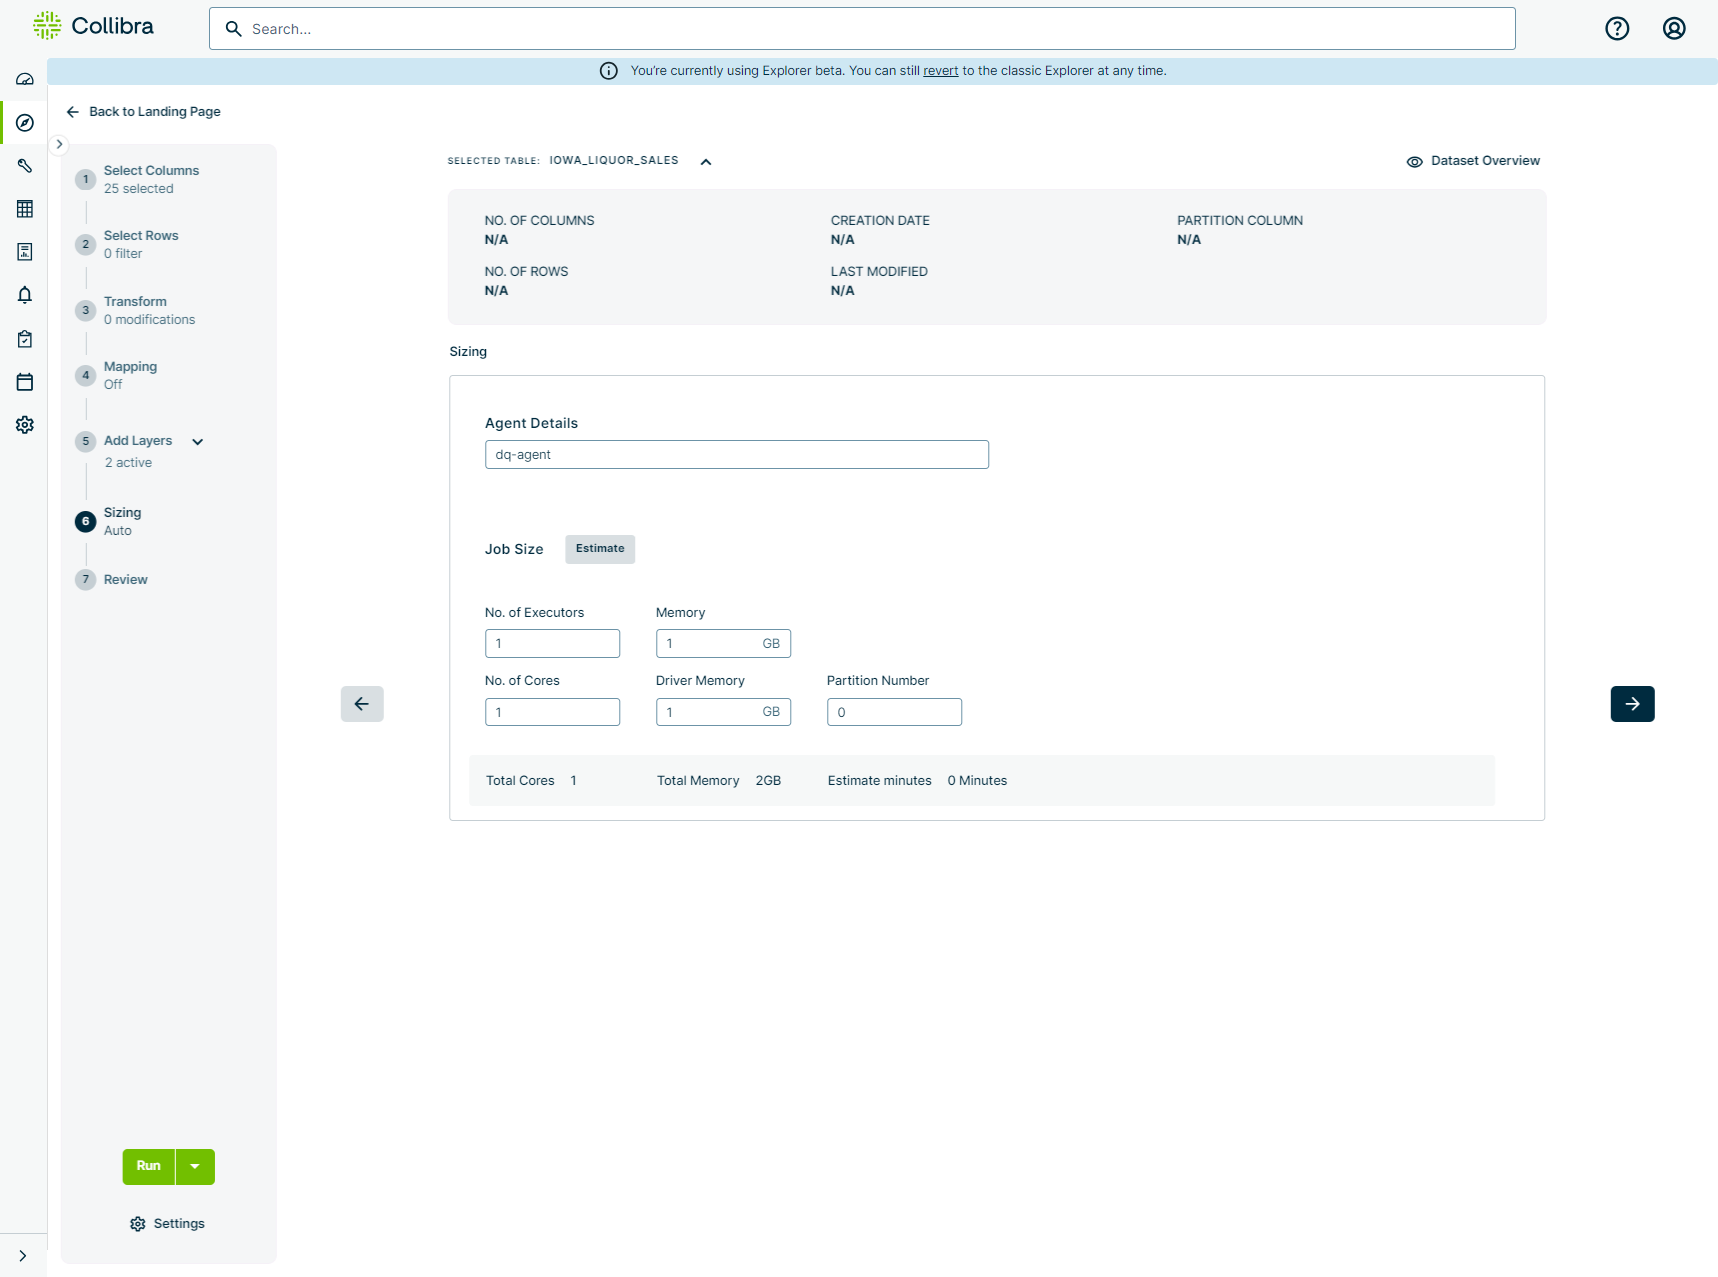
Task: Jump to the Review step
Action: pos(125,580)
